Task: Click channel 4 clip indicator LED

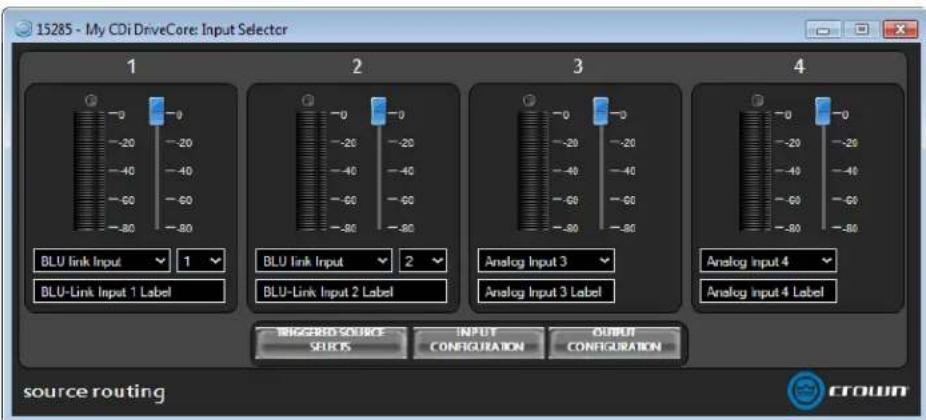Action: (758, 101)
